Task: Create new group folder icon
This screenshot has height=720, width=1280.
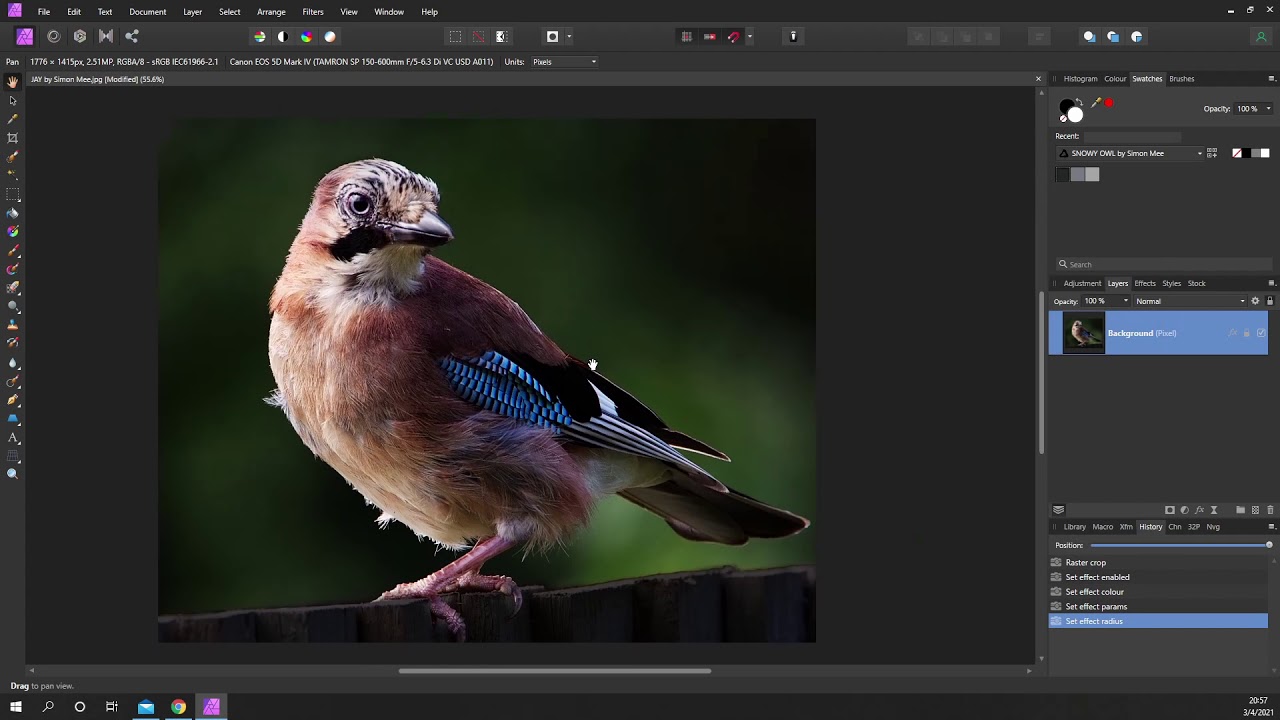Action: pyautogui.click(x=1241, y=510)
